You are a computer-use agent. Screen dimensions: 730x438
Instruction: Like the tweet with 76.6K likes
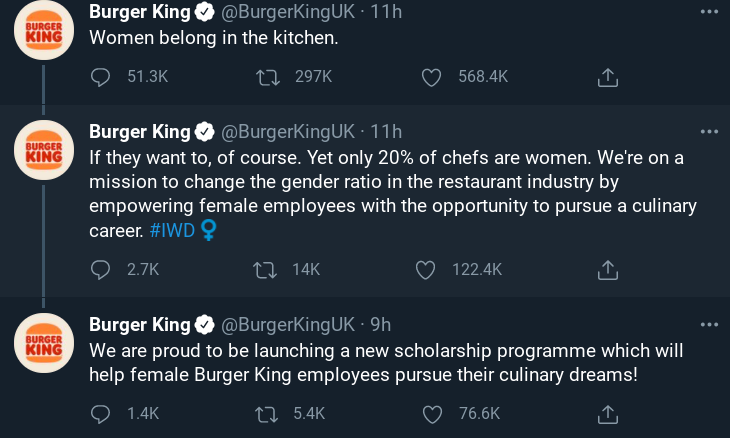tap(432, 414)
